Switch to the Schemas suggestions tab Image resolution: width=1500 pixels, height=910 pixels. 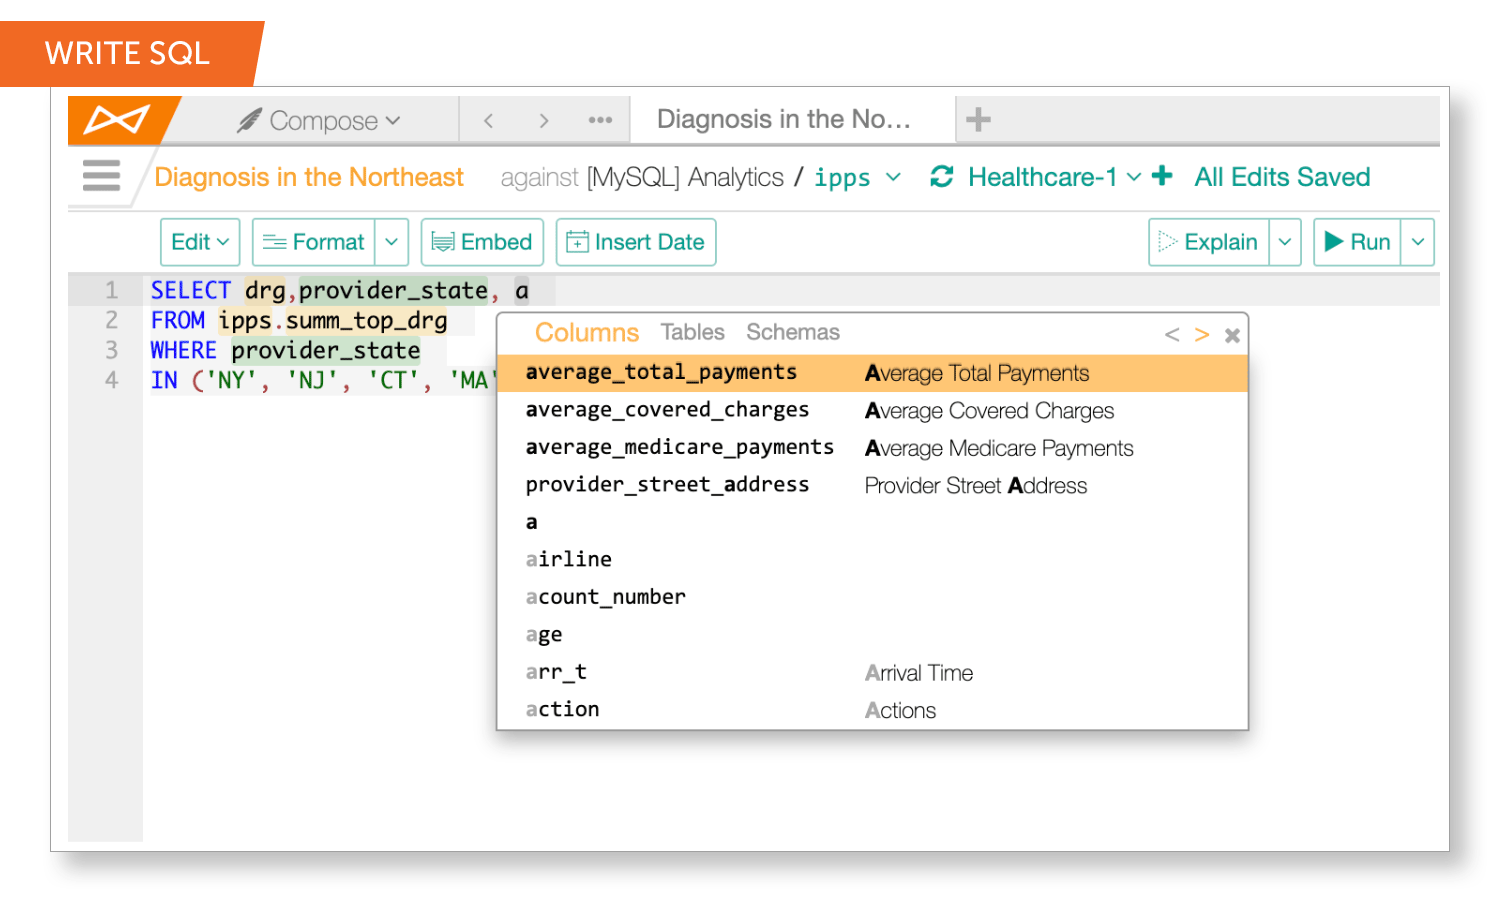pos(792,332)
